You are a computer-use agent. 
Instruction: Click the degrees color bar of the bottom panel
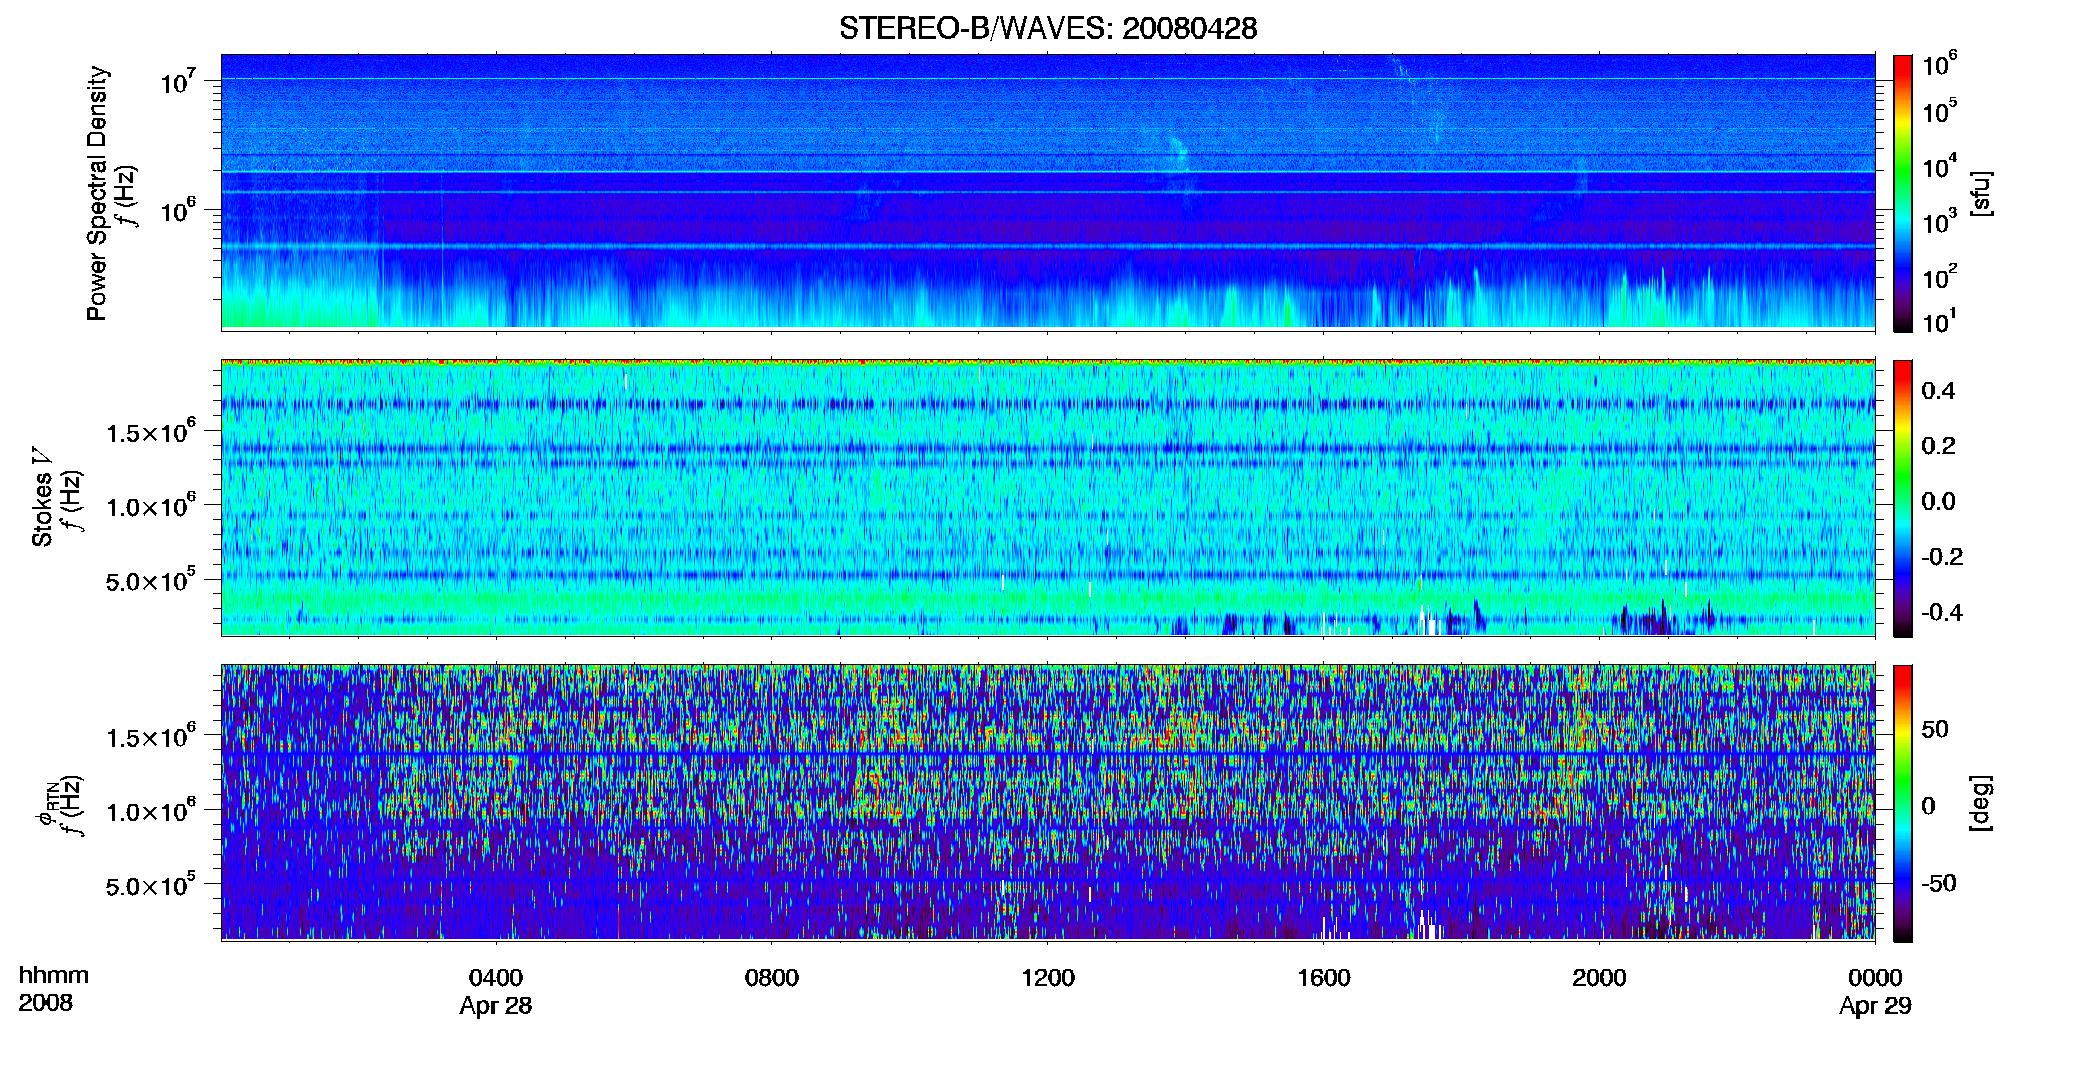tap(1903, 803)
